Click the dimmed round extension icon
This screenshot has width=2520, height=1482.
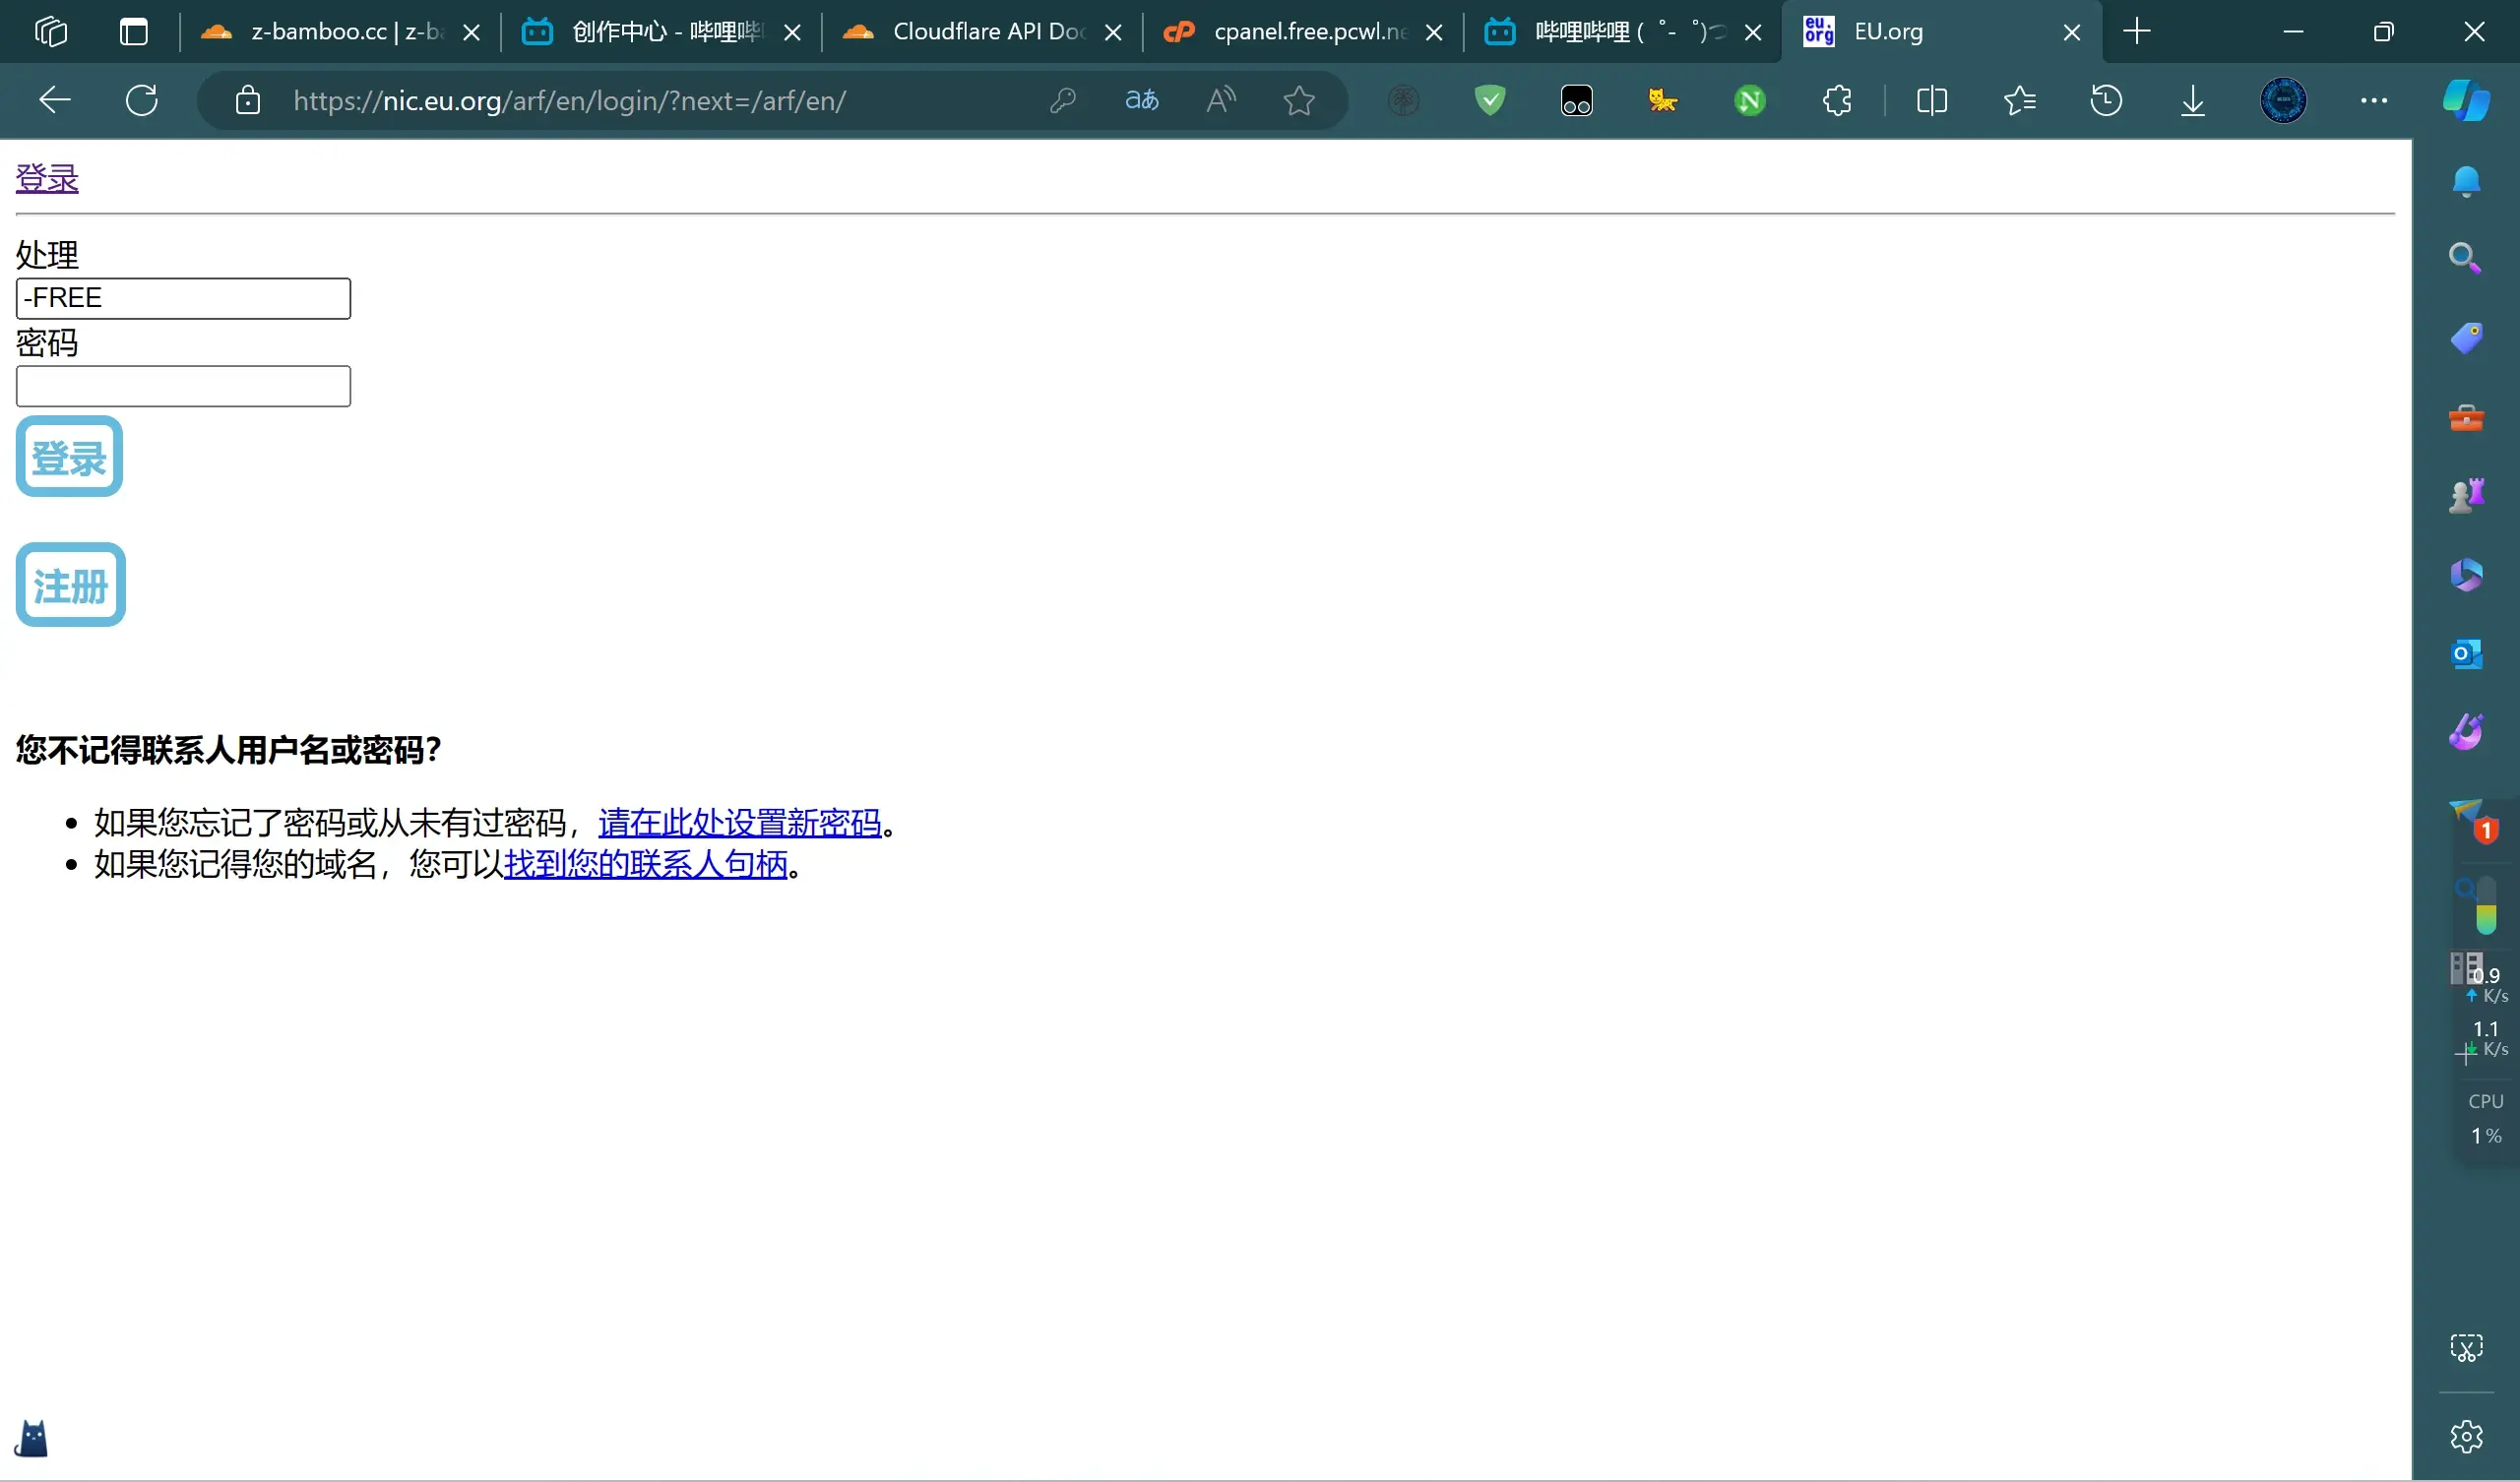[1404, 100]
